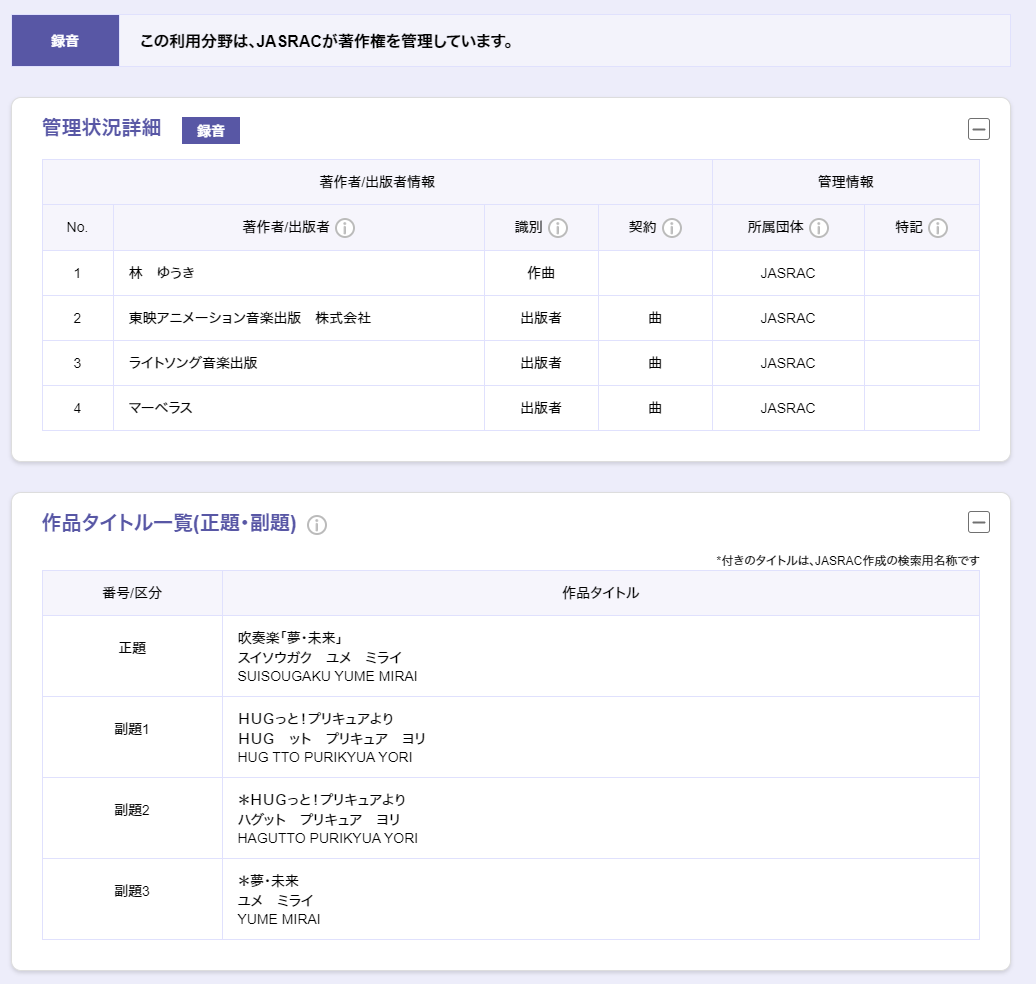Click the 作品タイトル column header
Screen dimensions: 1036x984
[x=601, y=593]
